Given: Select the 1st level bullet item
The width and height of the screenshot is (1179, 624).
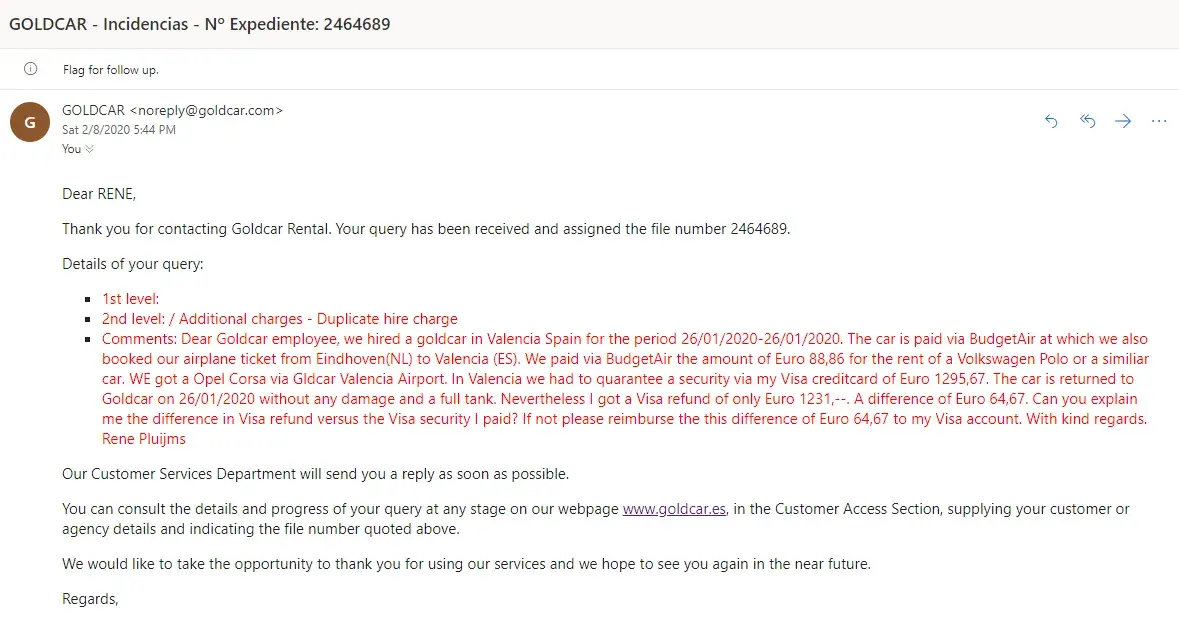Looking at the screenshot, I should [x=130, y=299].
